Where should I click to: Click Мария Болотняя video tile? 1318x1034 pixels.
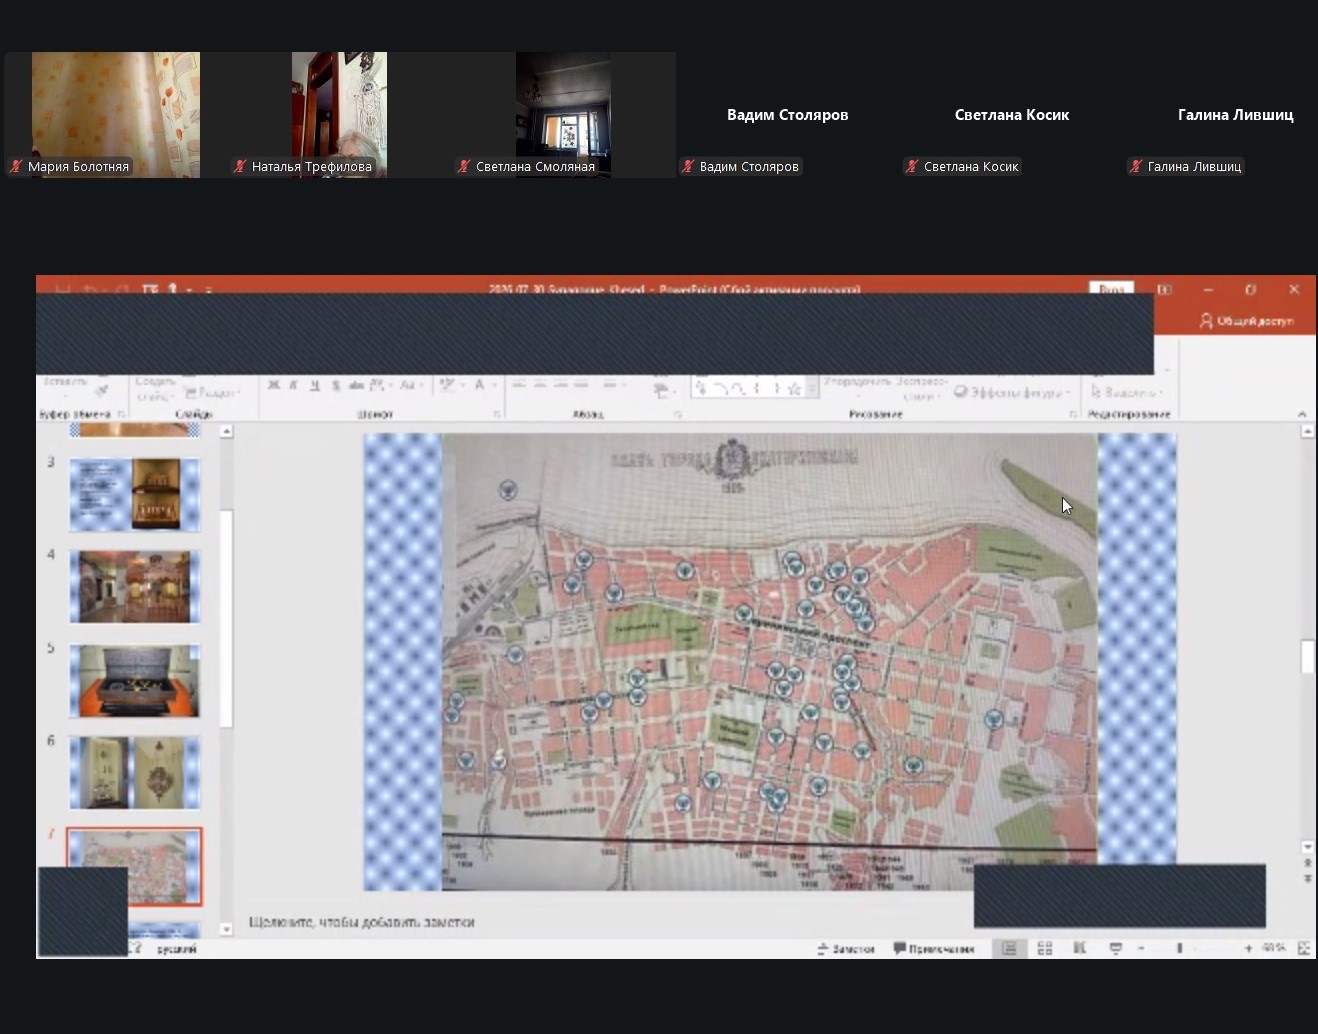point(116,115)
